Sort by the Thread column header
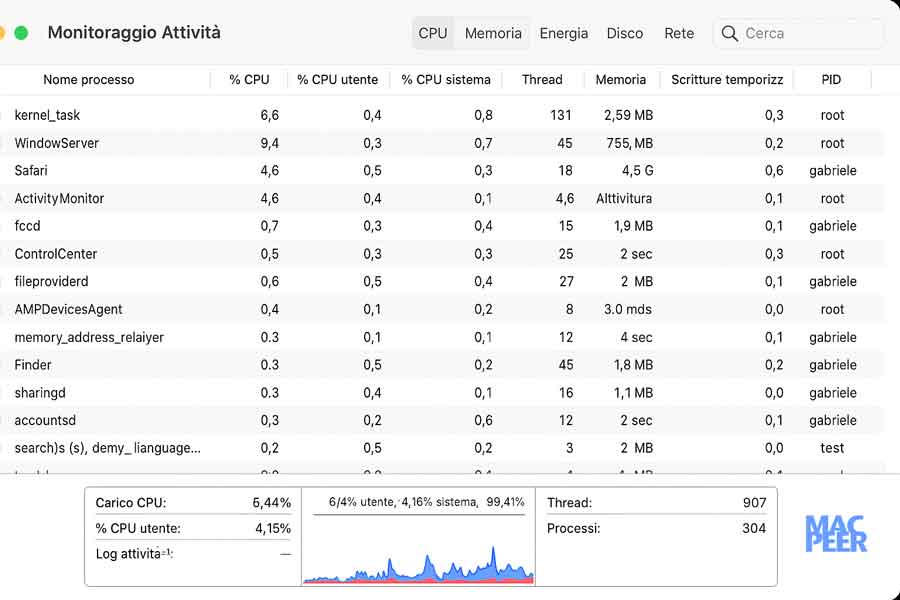Viewport: 900px width, 600px height. point(542,79)
